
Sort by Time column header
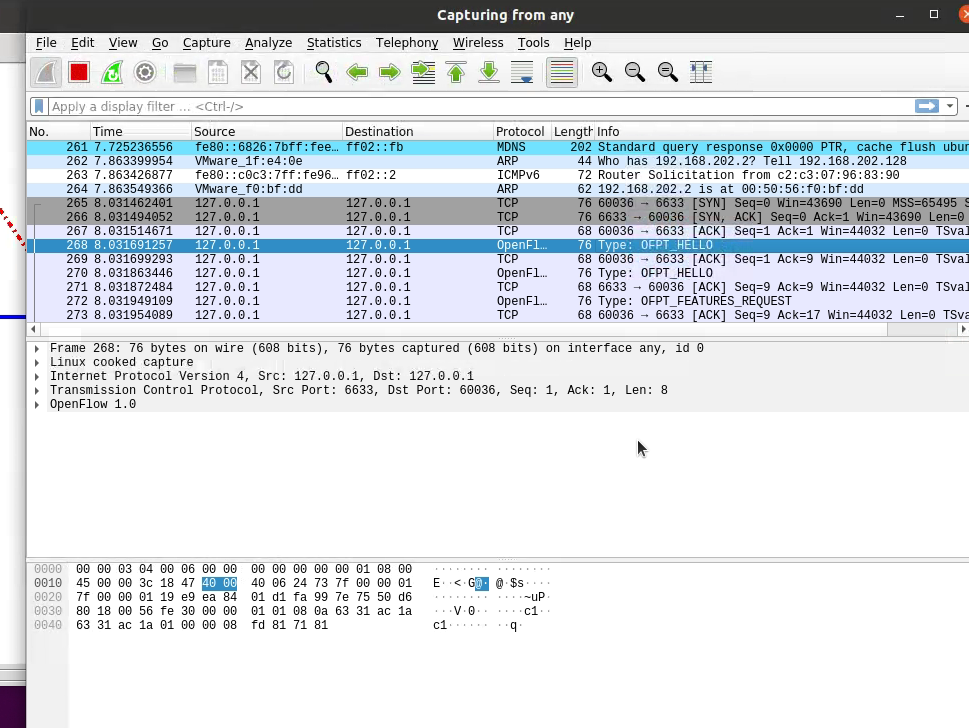coord(141,132)
